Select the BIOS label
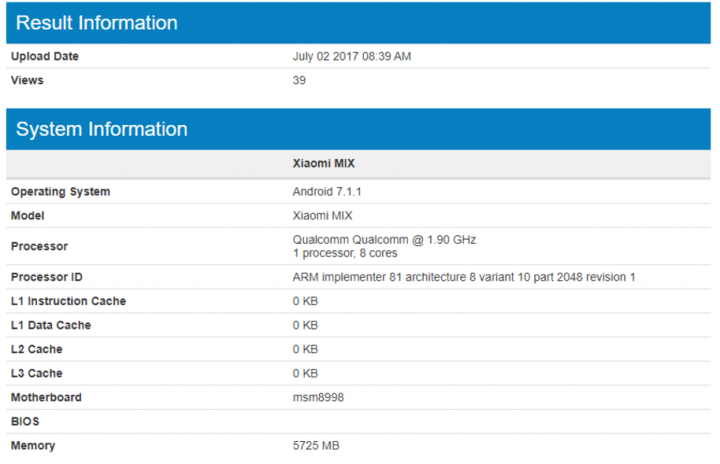The width and height of the screenshot is (720, 464). tap(25, 421)
